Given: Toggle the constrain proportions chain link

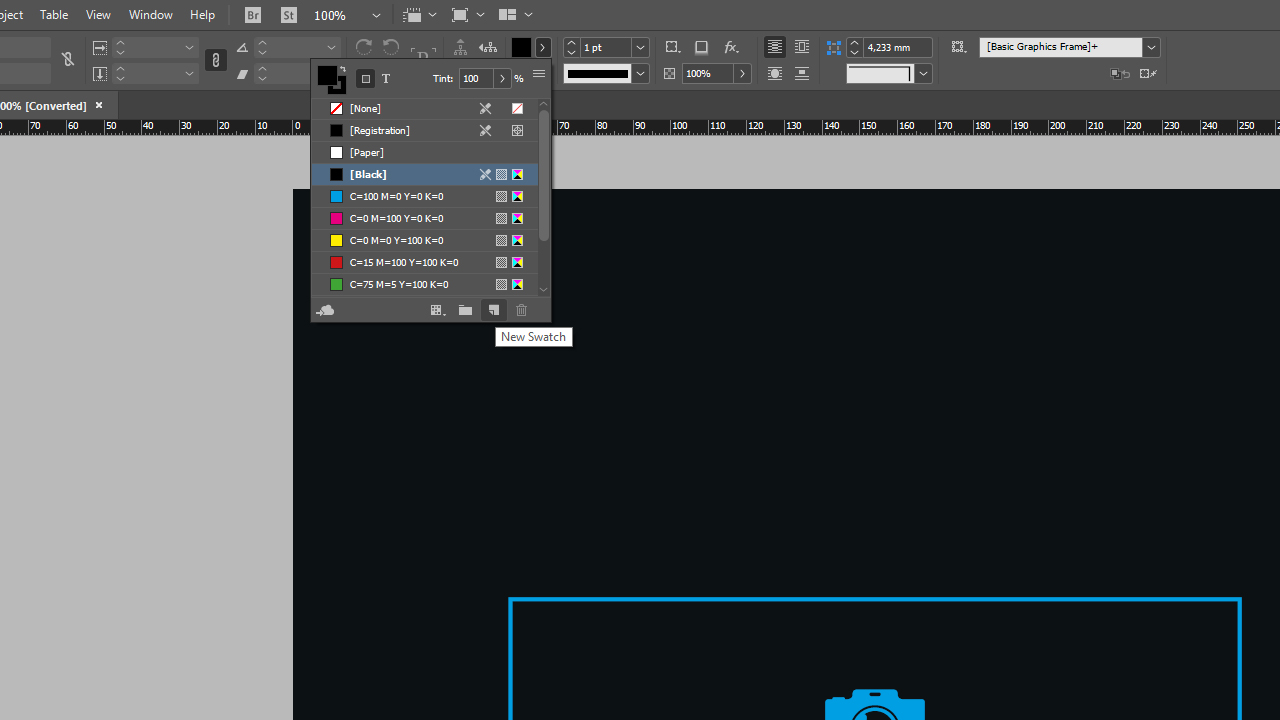Looking at the screenshot, I should [x=216, y=60].
